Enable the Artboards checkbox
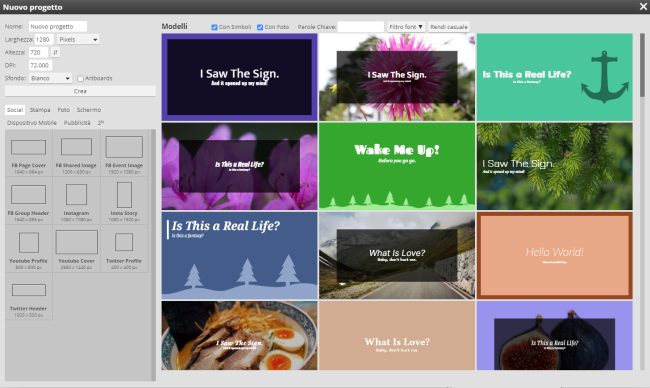 point(80,78)
